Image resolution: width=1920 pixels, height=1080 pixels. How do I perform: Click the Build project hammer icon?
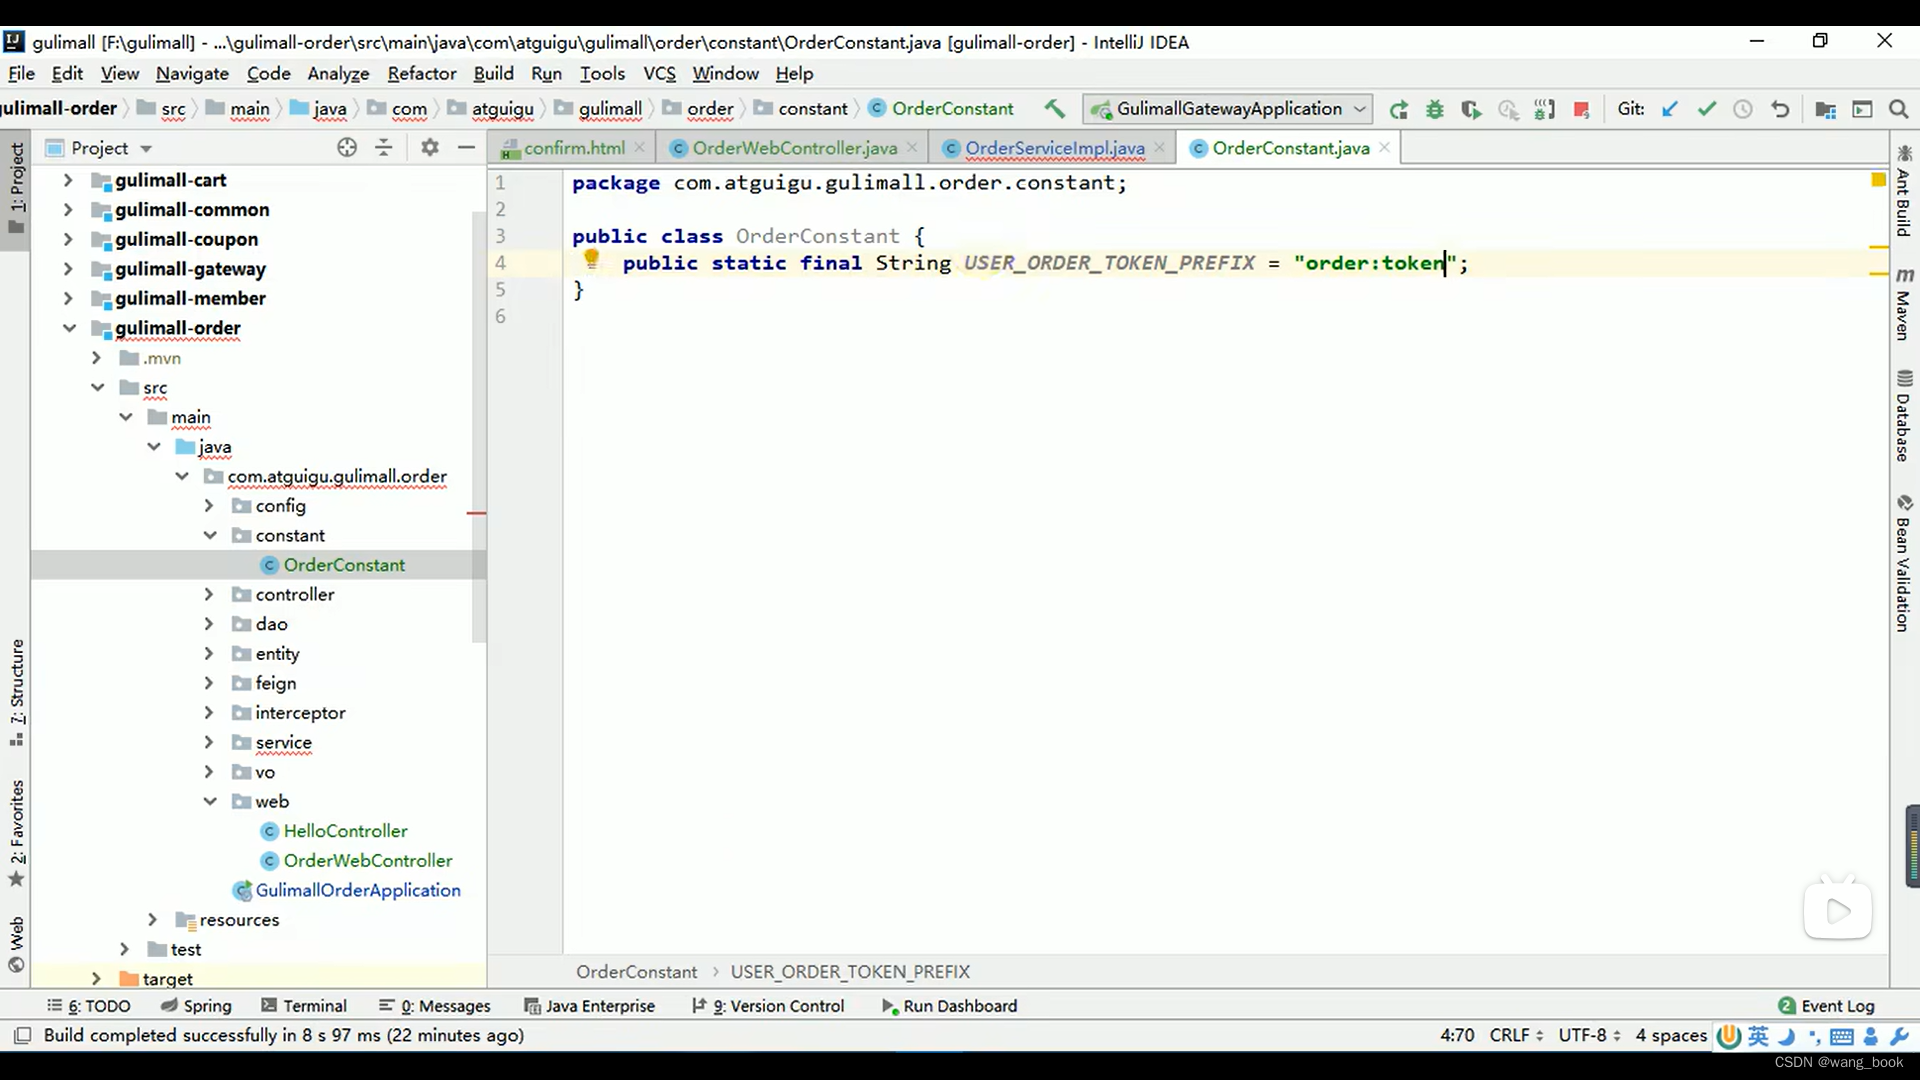1055,109
